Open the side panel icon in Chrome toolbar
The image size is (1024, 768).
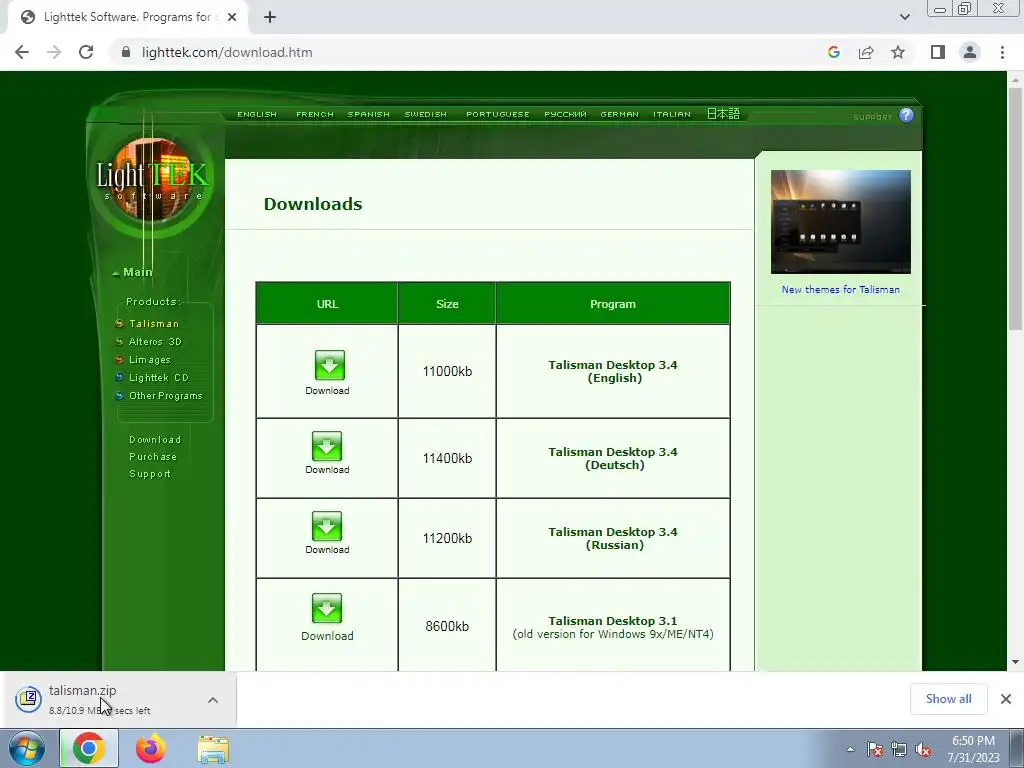(x=938, y=52)
